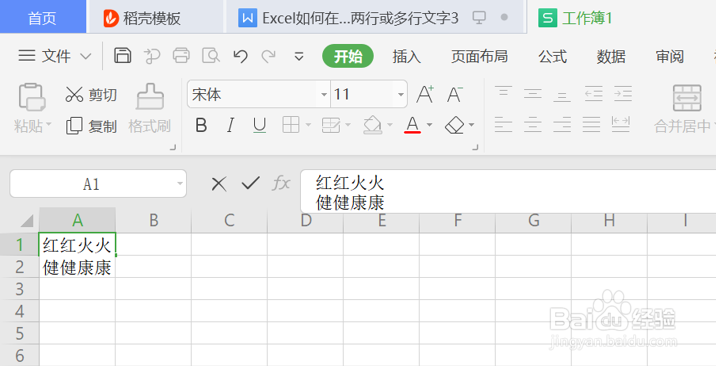Open the 页面布局 ribbon tab
716x366 pixels.
(479, 57)
